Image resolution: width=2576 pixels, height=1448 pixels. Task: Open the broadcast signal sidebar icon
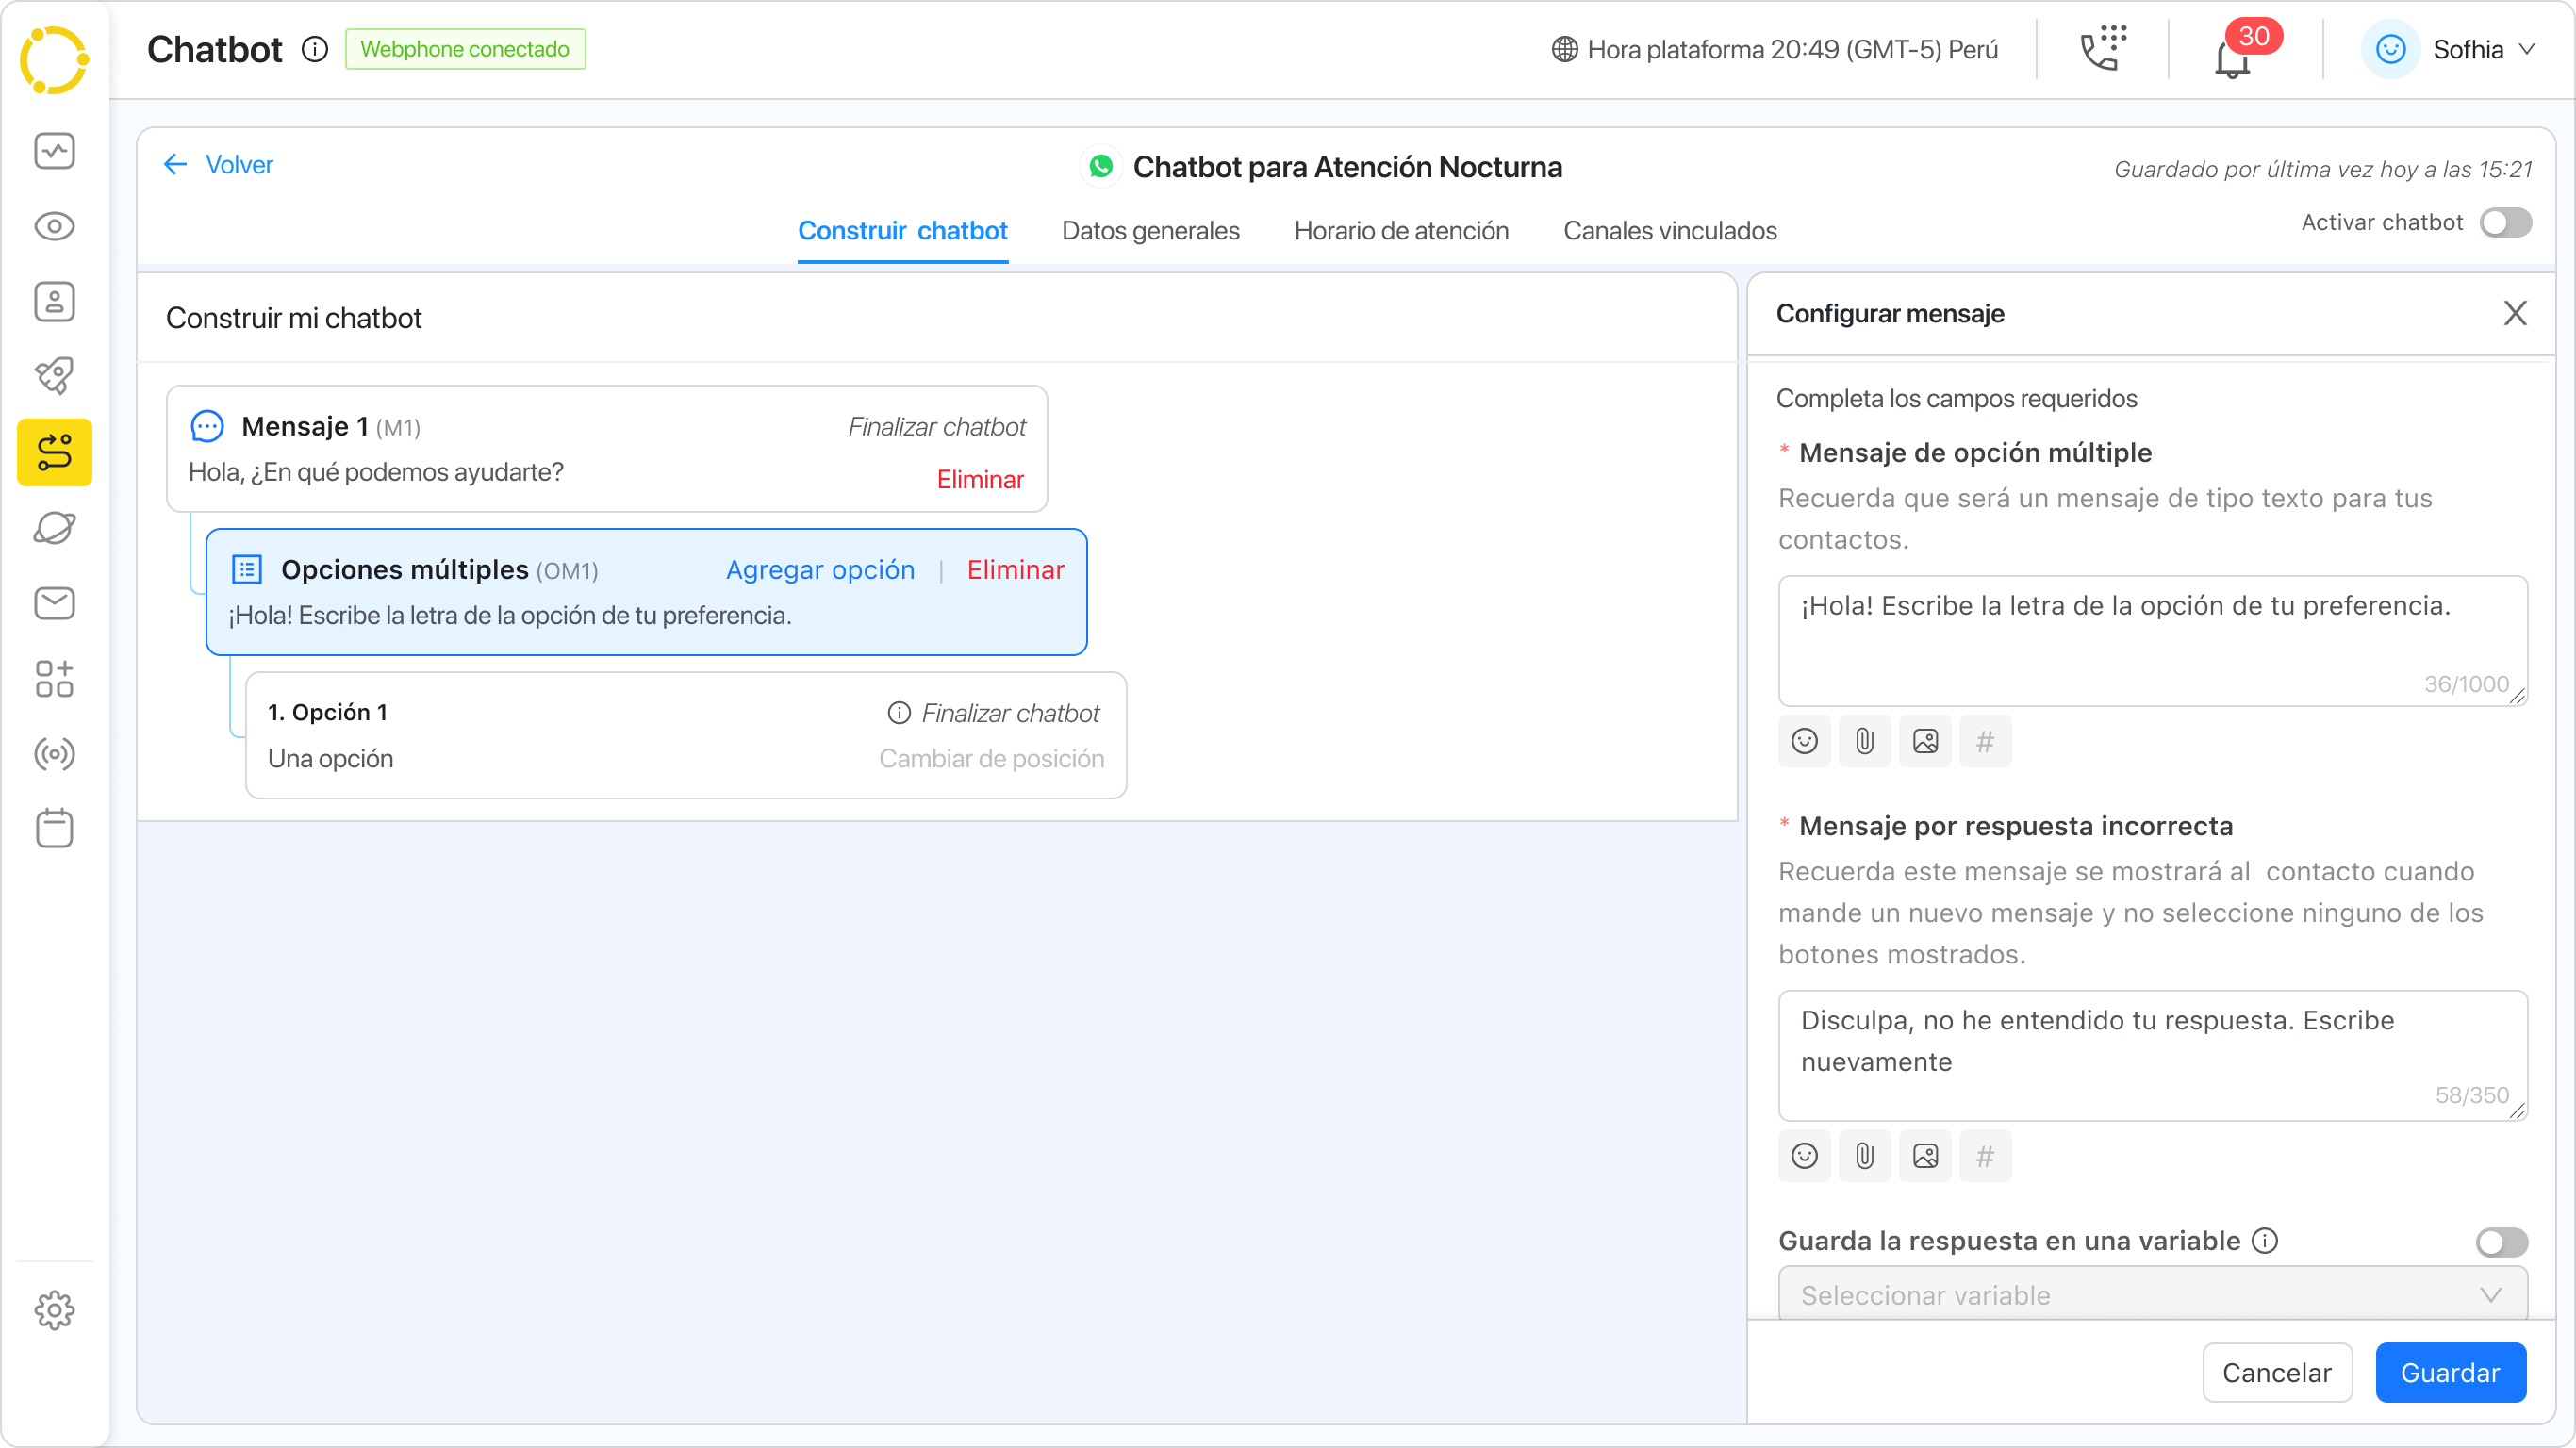54,754
